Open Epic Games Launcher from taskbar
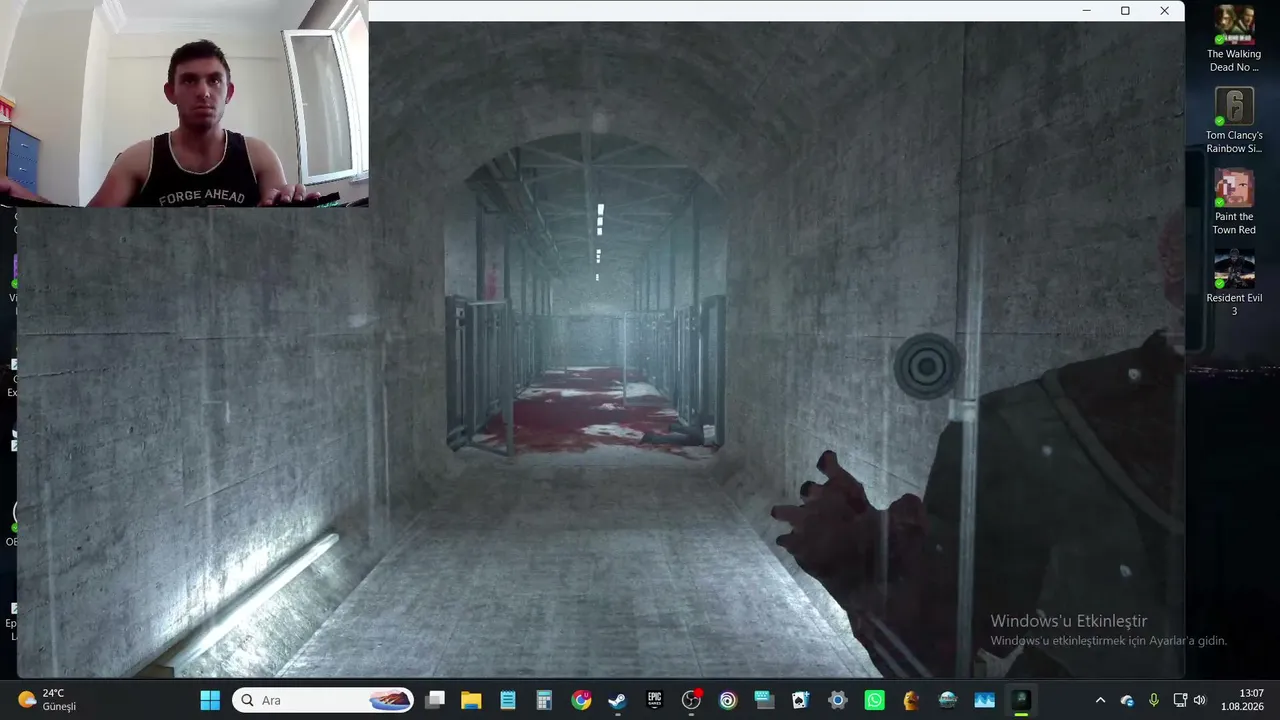 tap(654, 700)
